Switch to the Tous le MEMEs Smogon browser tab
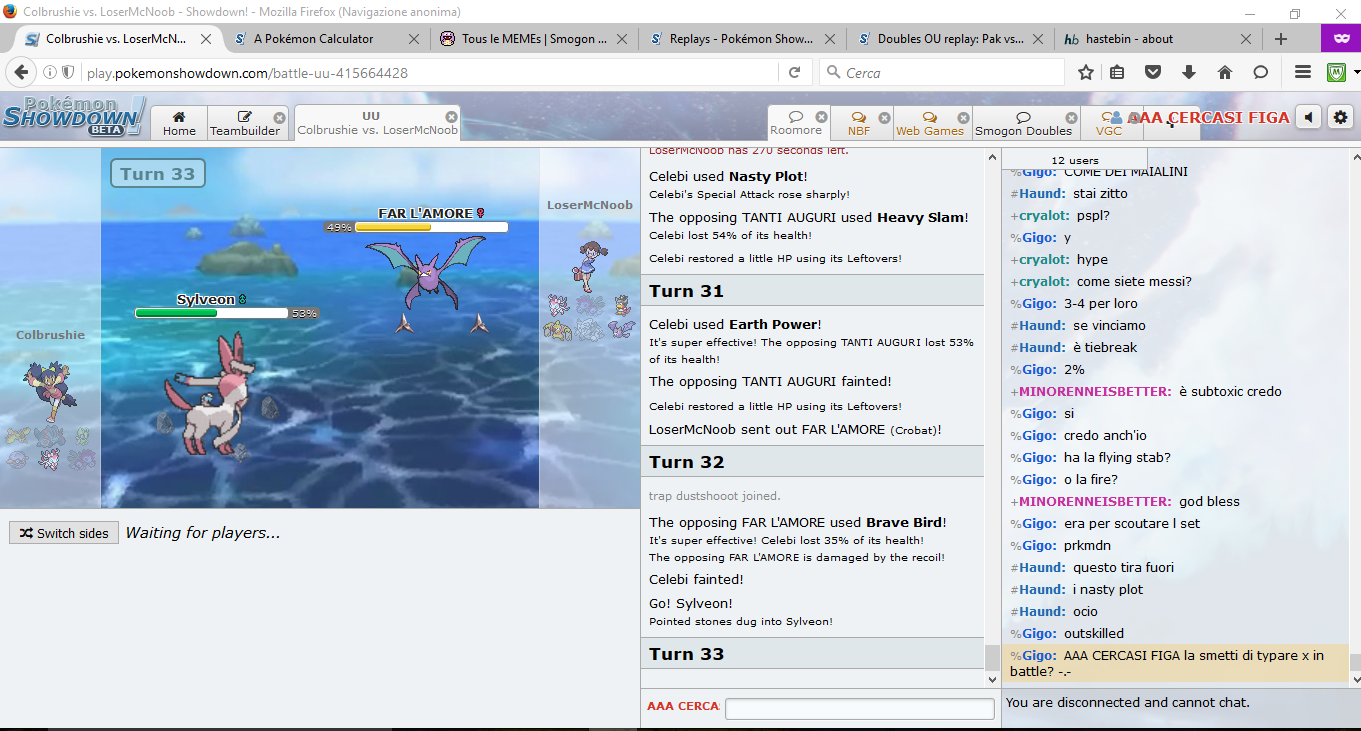Image resolution: width=1361 pixels, height=731 pixels. point(534,39)
